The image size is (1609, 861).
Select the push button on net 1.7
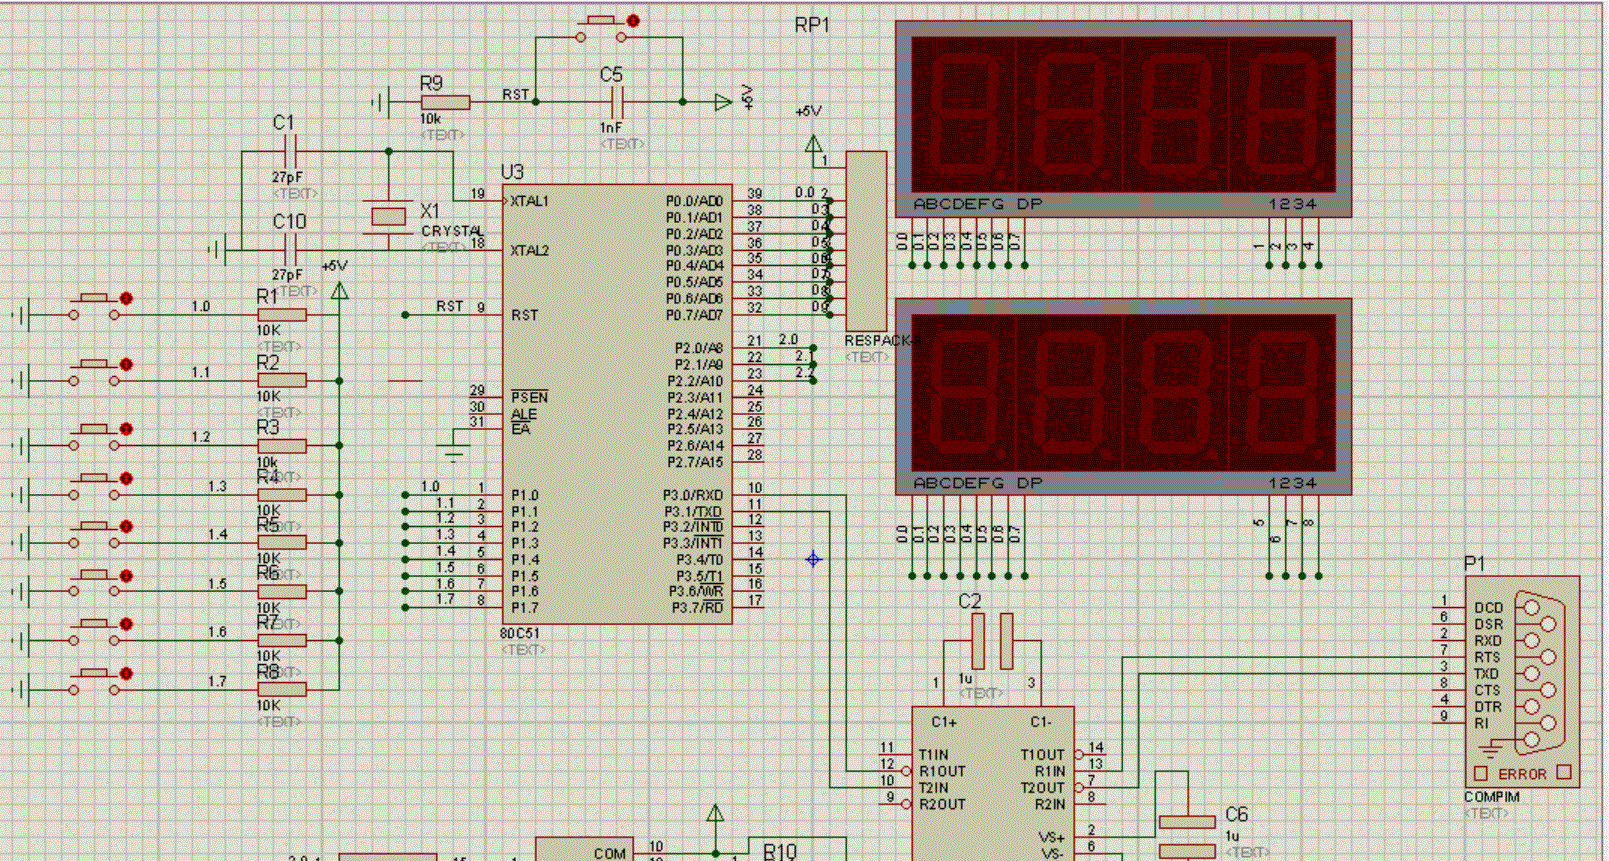(x=95, y=680)
